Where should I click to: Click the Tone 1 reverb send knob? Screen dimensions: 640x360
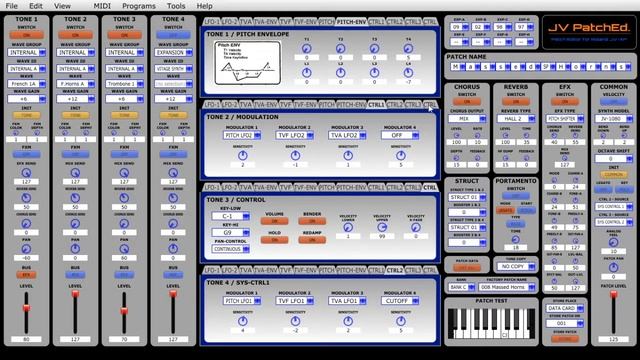[x=26, y=198]
